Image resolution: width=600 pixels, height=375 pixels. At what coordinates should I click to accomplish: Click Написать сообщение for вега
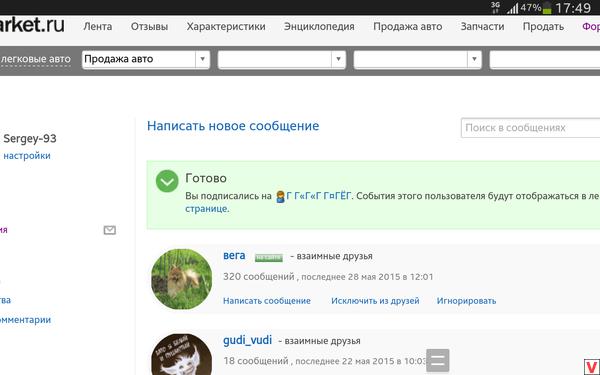[267, 301]
